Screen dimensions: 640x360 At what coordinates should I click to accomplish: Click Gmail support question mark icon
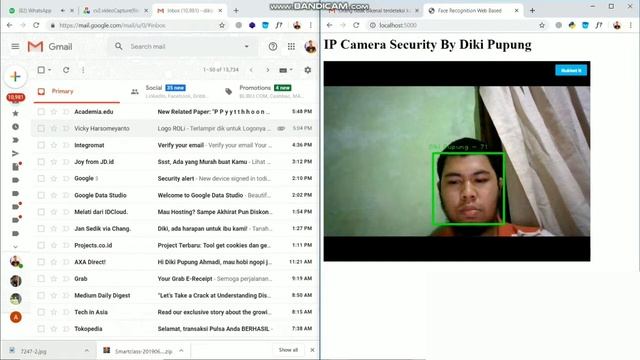273,47
